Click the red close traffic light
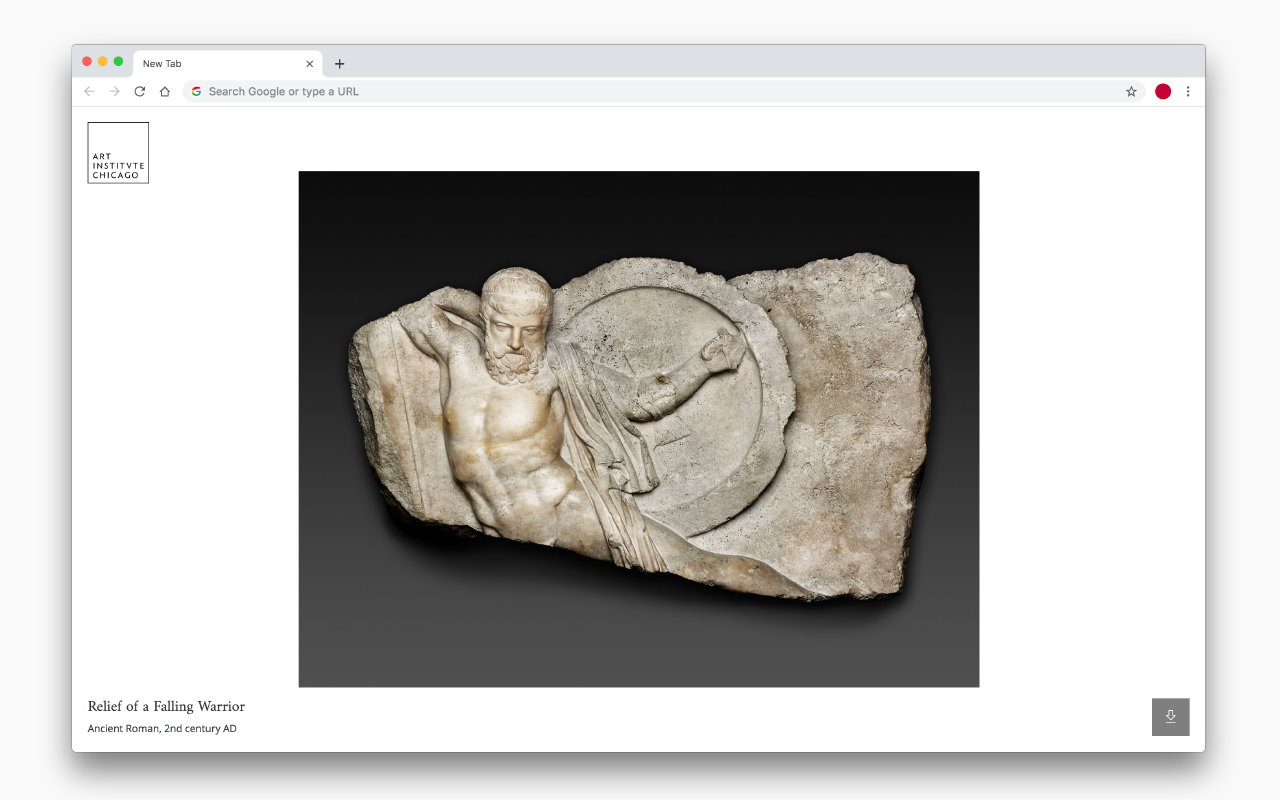This screenshot has height=800, width=1280. pyautogui.click(x=87, y=60)
